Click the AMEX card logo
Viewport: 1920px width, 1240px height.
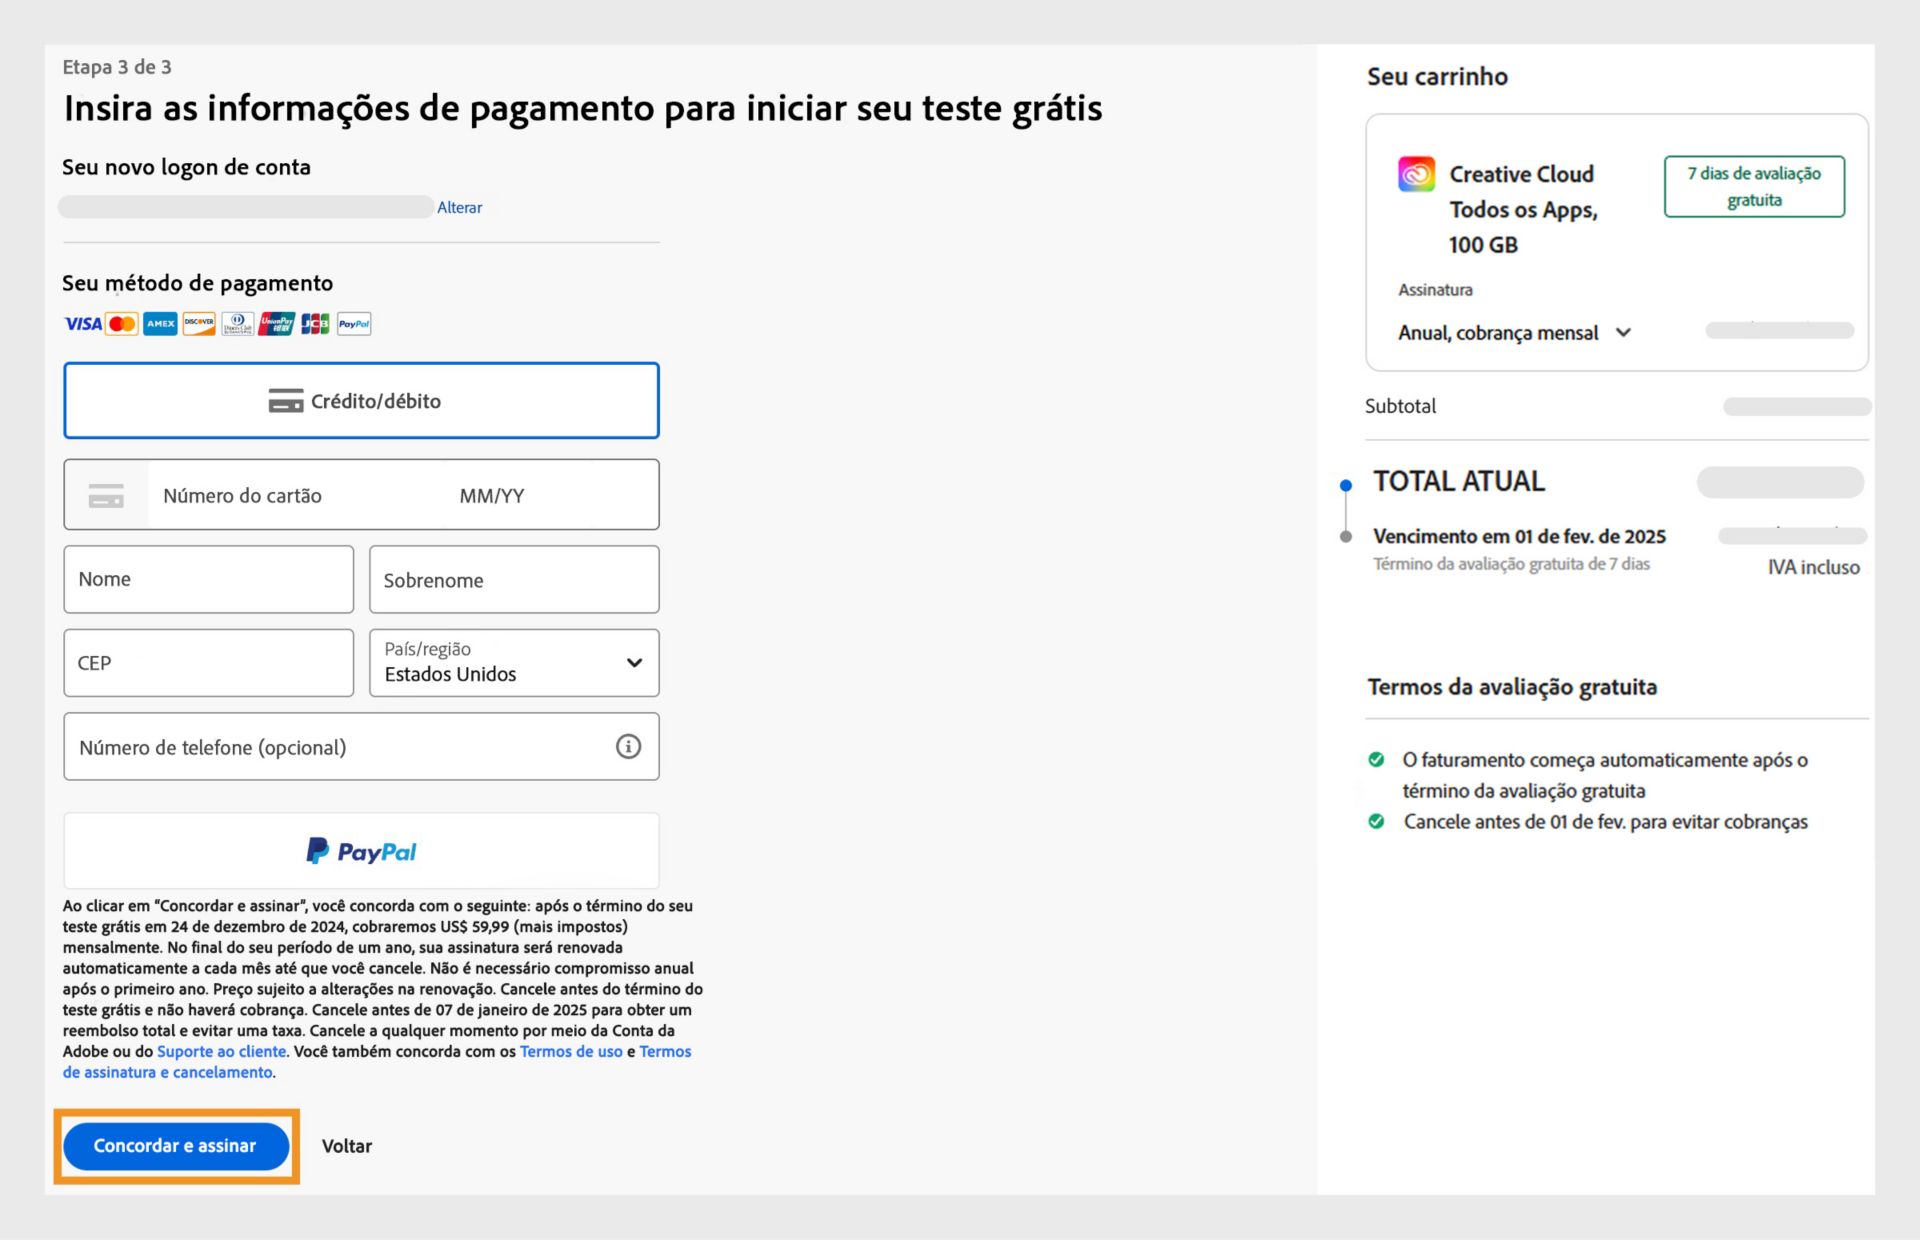[x=160, y=324]
